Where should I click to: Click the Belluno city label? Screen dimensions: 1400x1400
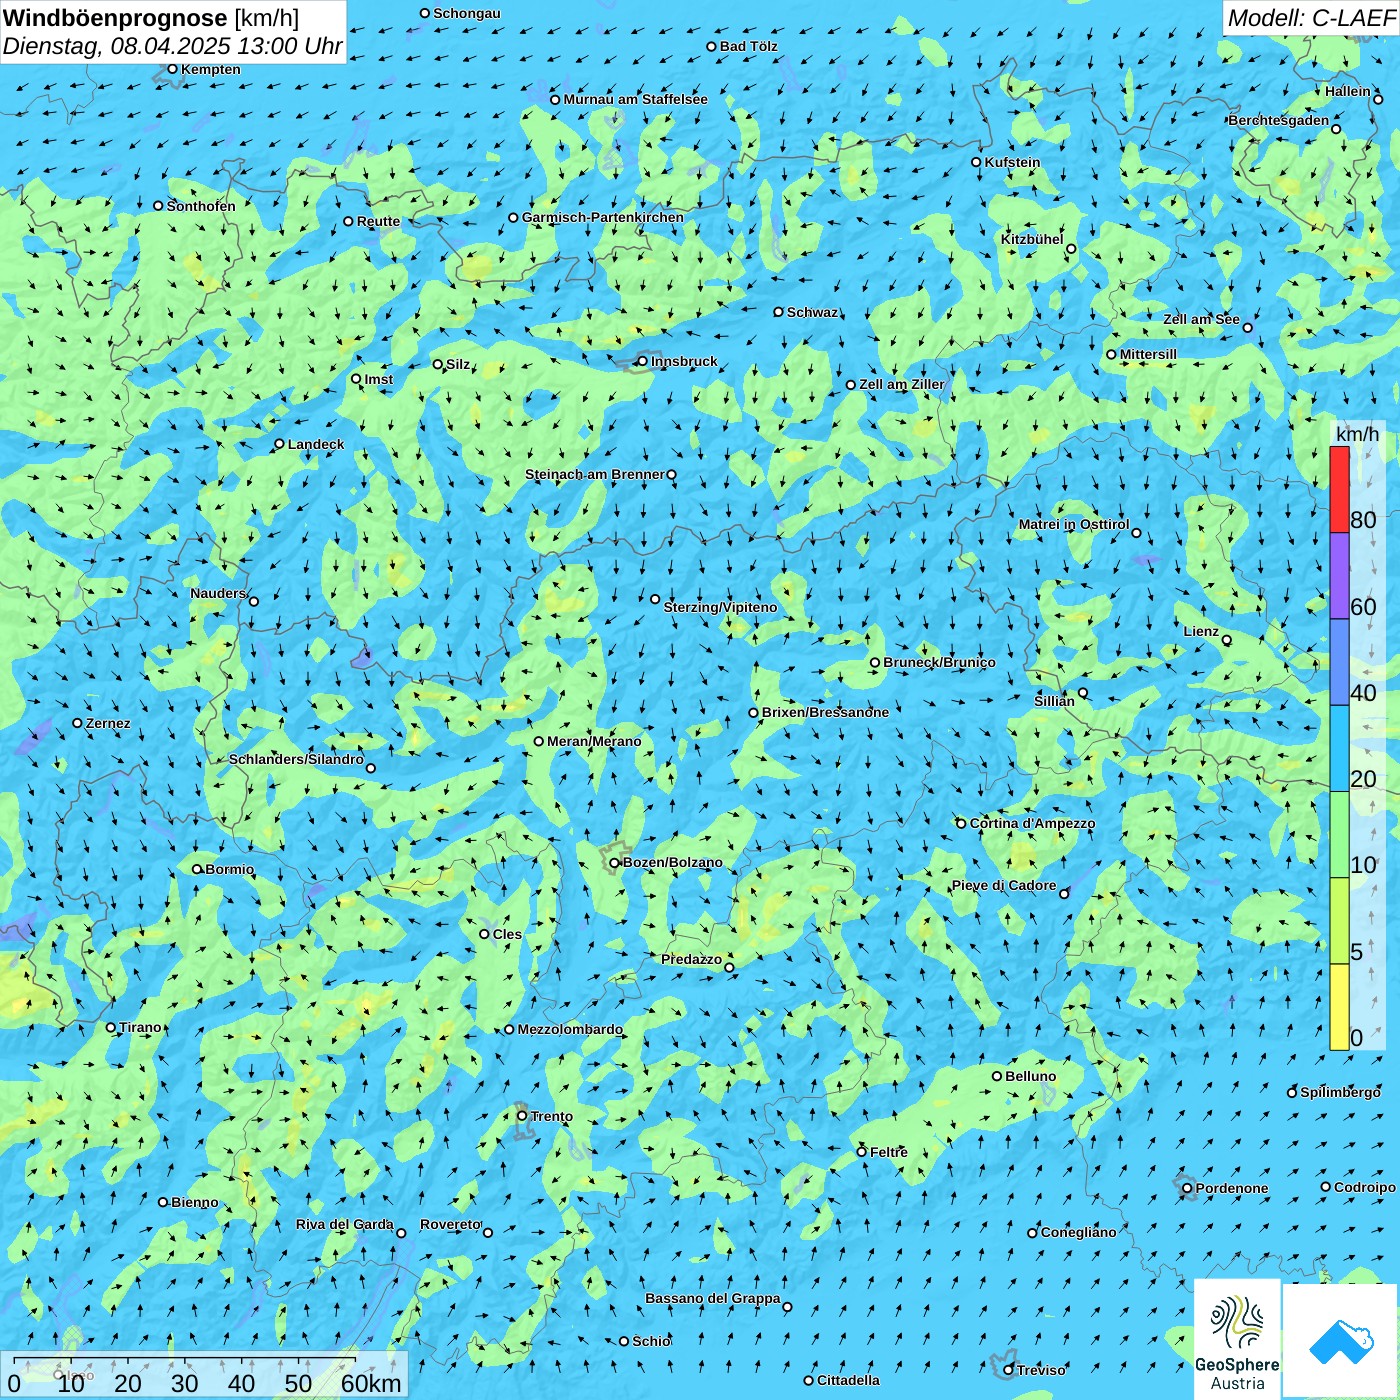coord(1031,1076)
